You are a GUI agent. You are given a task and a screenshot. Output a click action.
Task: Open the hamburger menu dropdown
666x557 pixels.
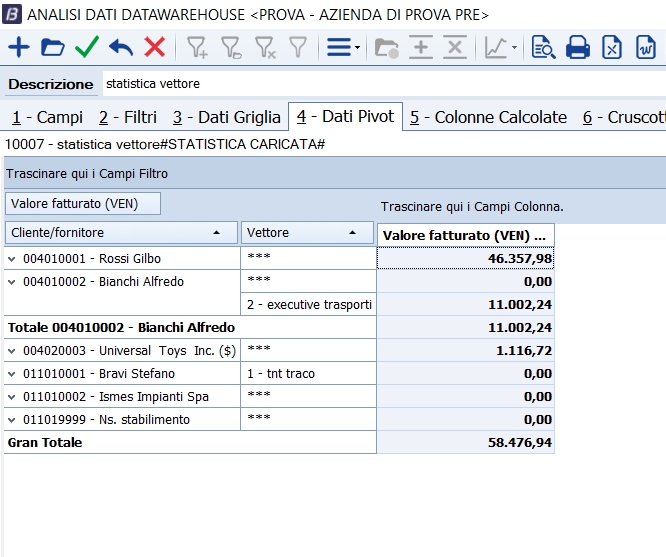344,47
